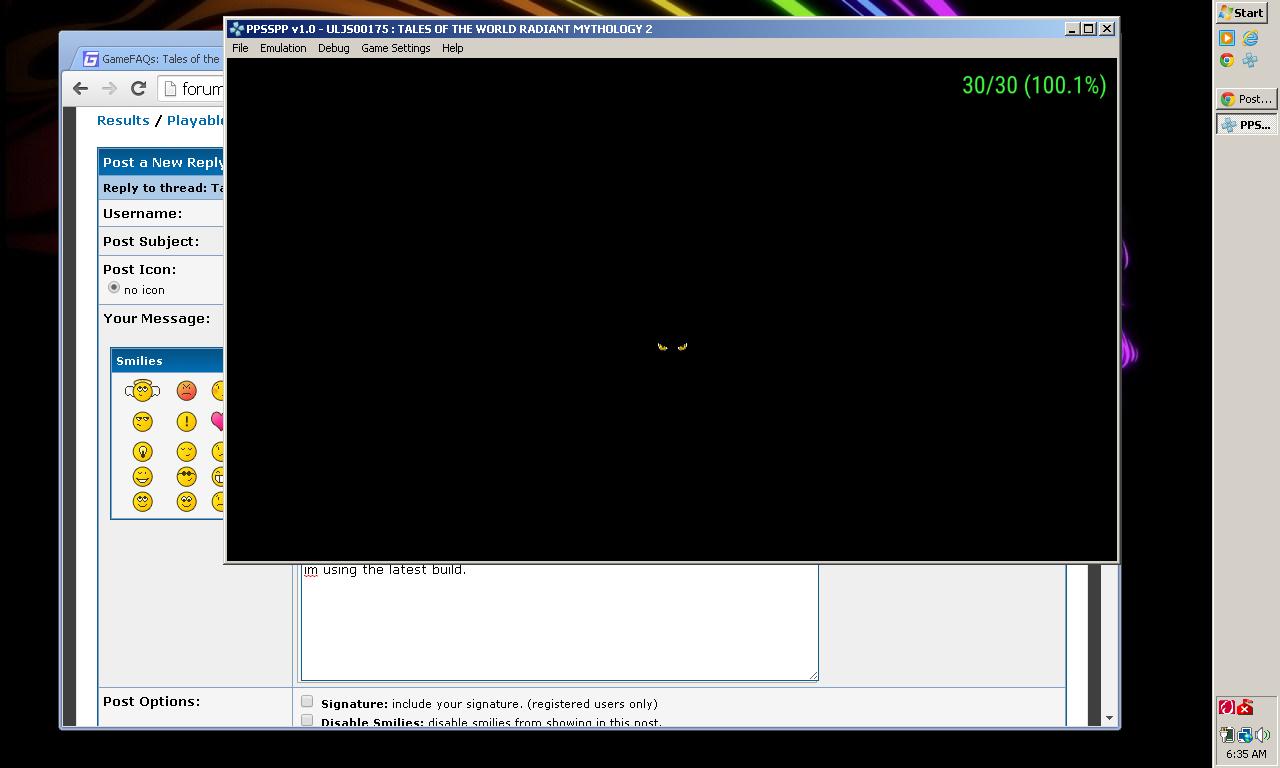Insert the angel smiley with halo
This screenshot has width=1280, height=768.
pos(142,391)
